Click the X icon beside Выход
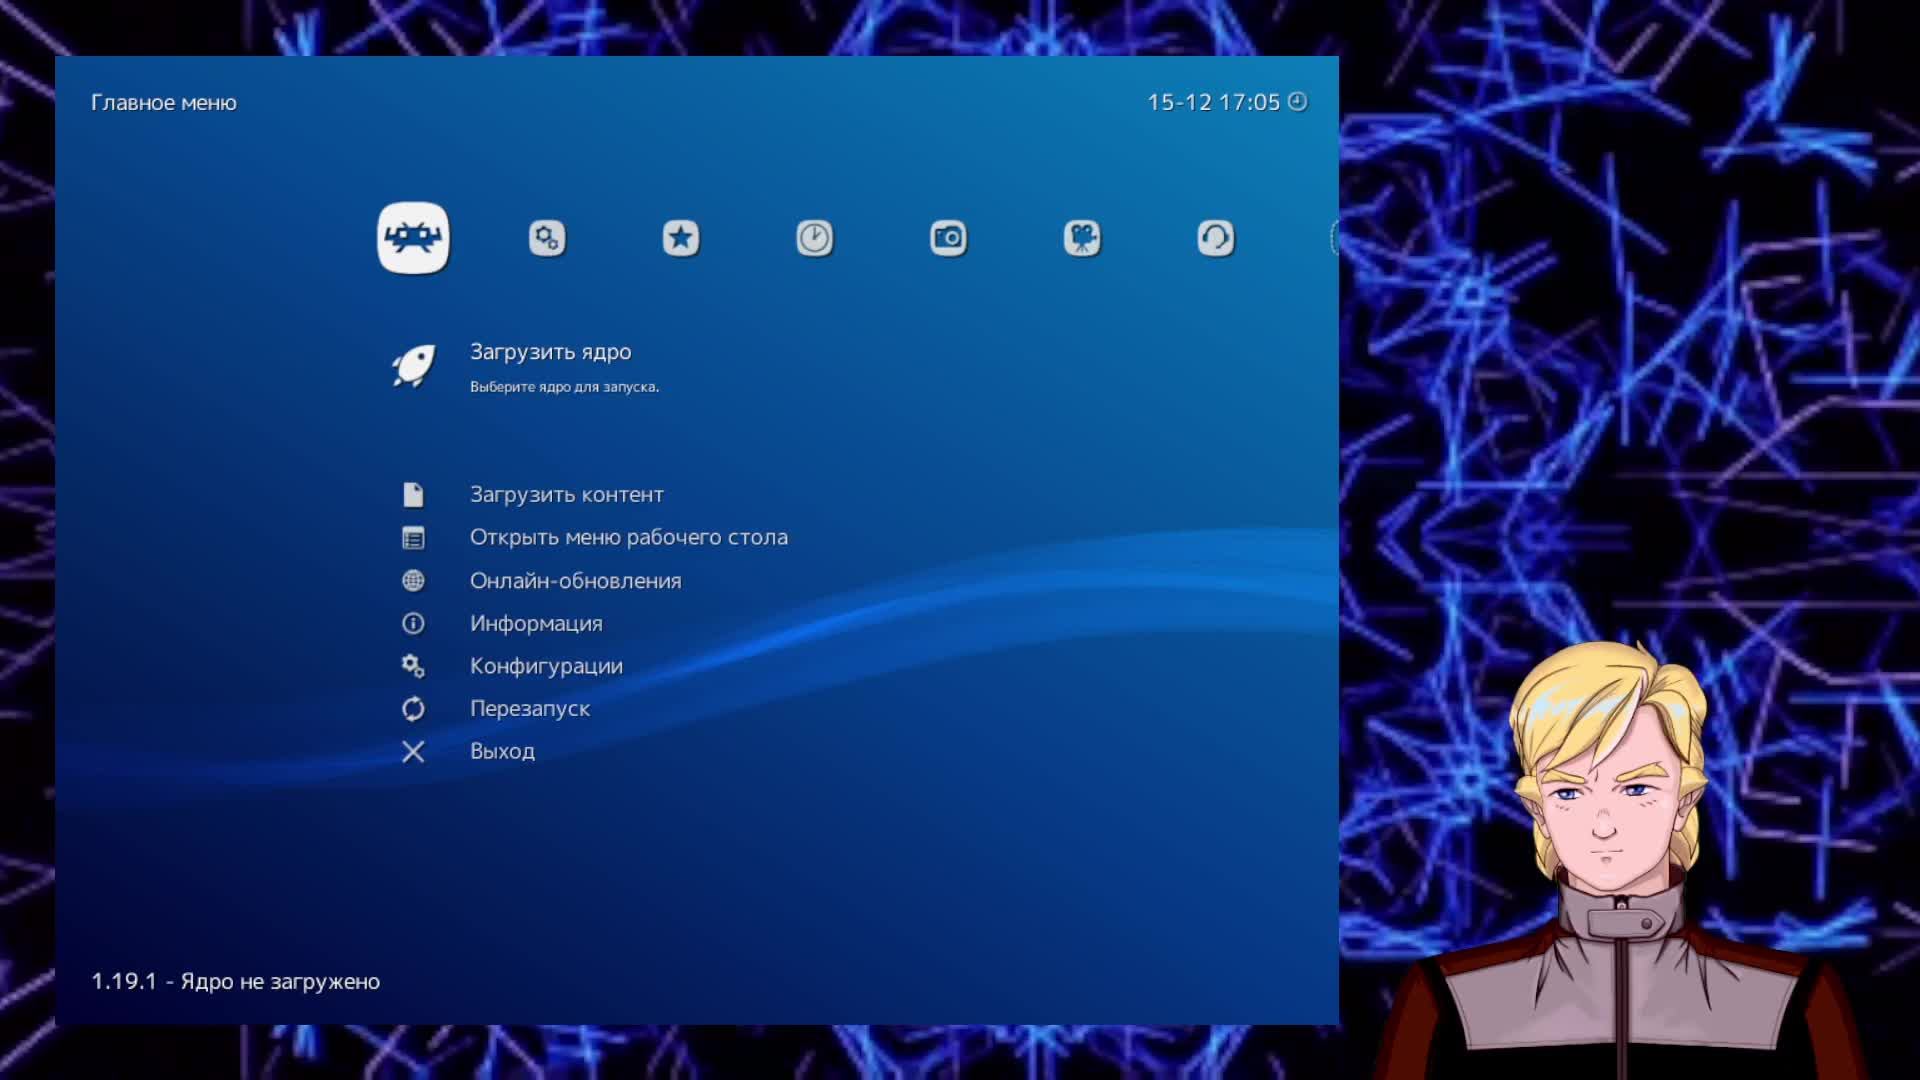The height and width of the screenshot is (1080, 1920). [413, 752]
